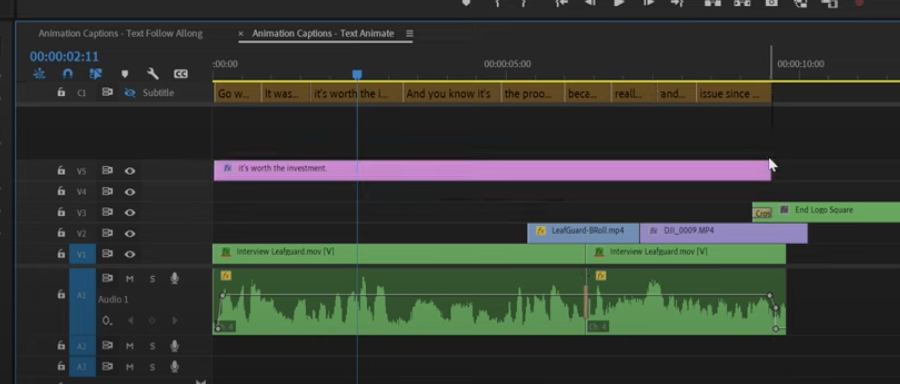Image resolution: width=900 pixels, height=384 pixels.
Task: Hide V5 track output eye
Action: click(x=130, y=170)
